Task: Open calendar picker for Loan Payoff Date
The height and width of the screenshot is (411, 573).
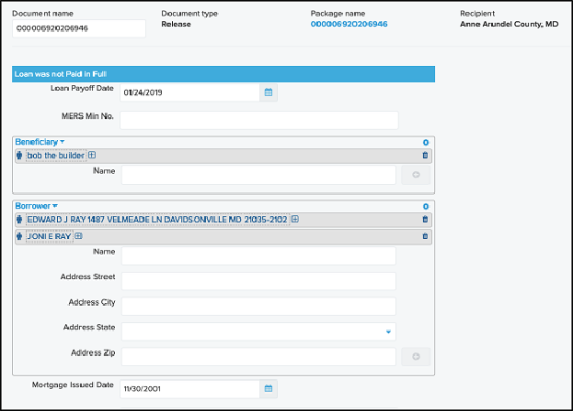Action: pos(269,92)
